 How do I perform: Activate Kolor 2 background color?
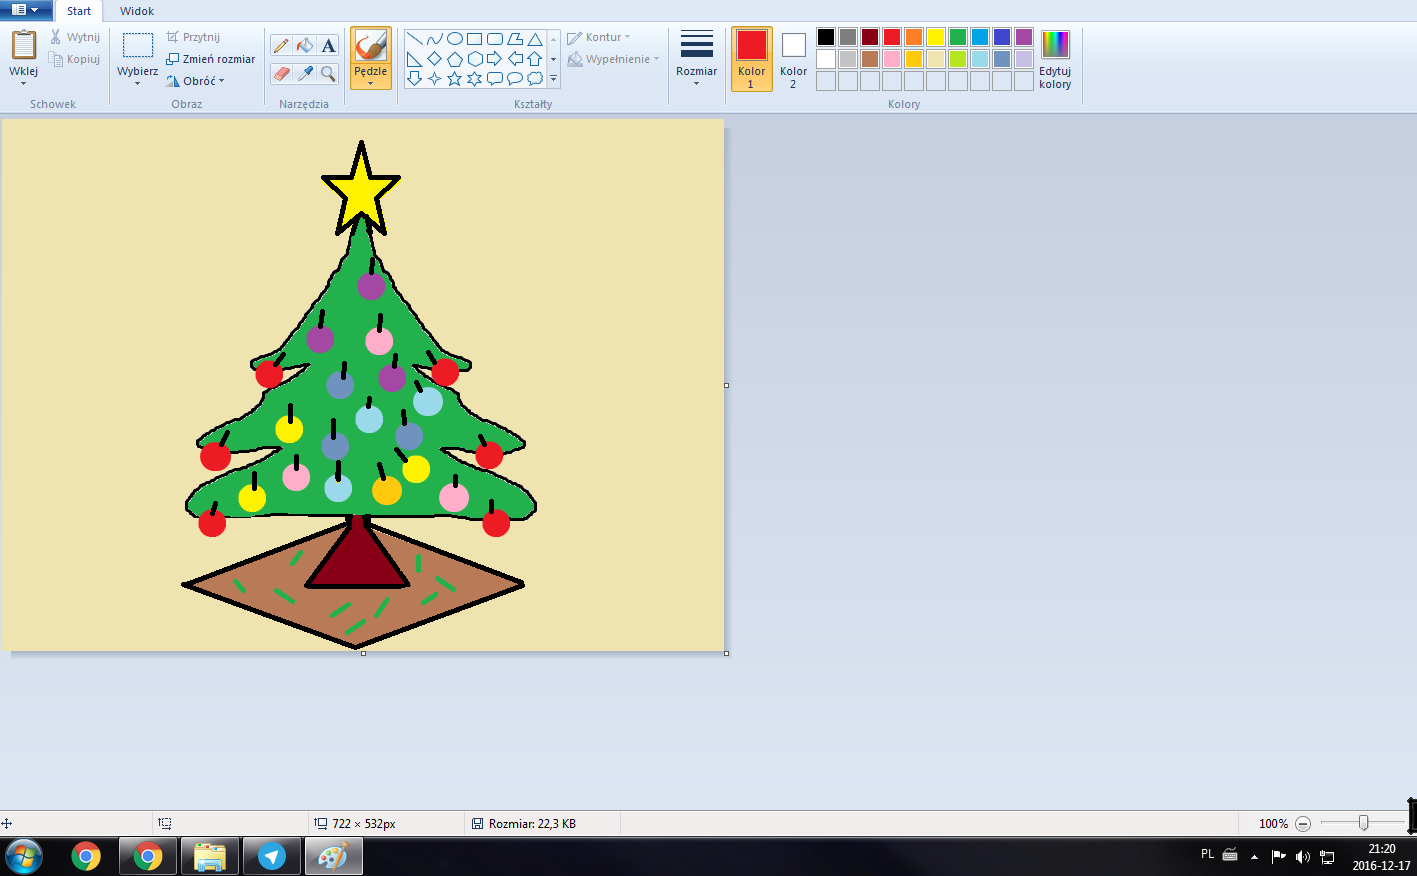794,59
